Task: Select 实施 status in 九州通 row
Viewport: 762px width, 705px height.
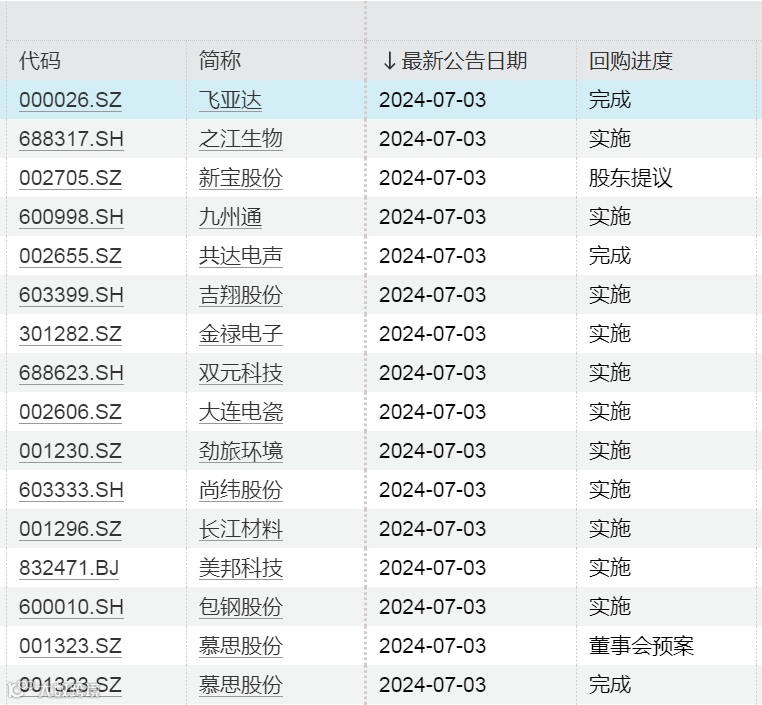Action: 610,217
